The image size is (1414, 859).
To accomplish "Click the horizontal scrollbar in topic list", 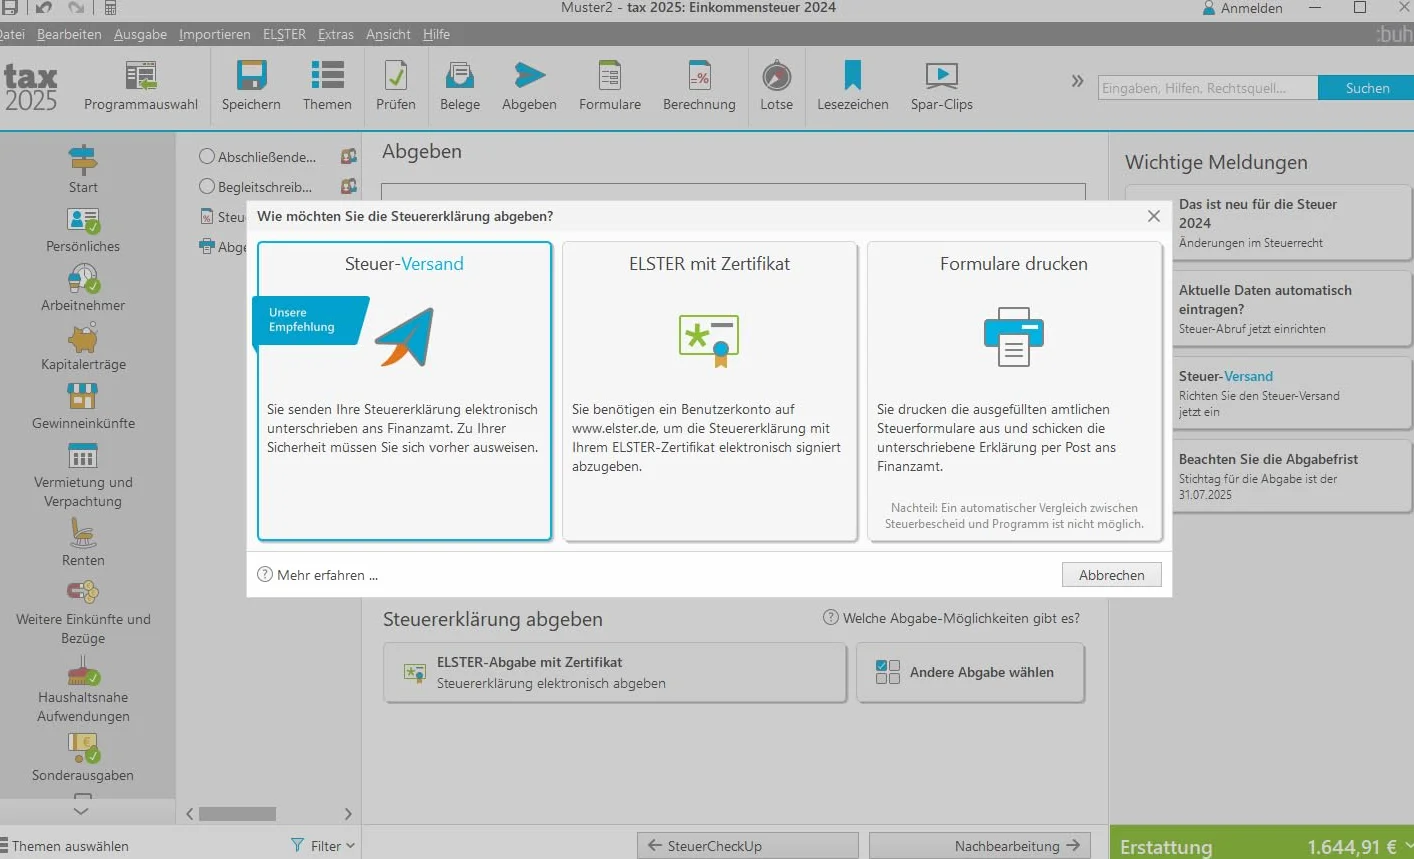I will click(237, 814).
